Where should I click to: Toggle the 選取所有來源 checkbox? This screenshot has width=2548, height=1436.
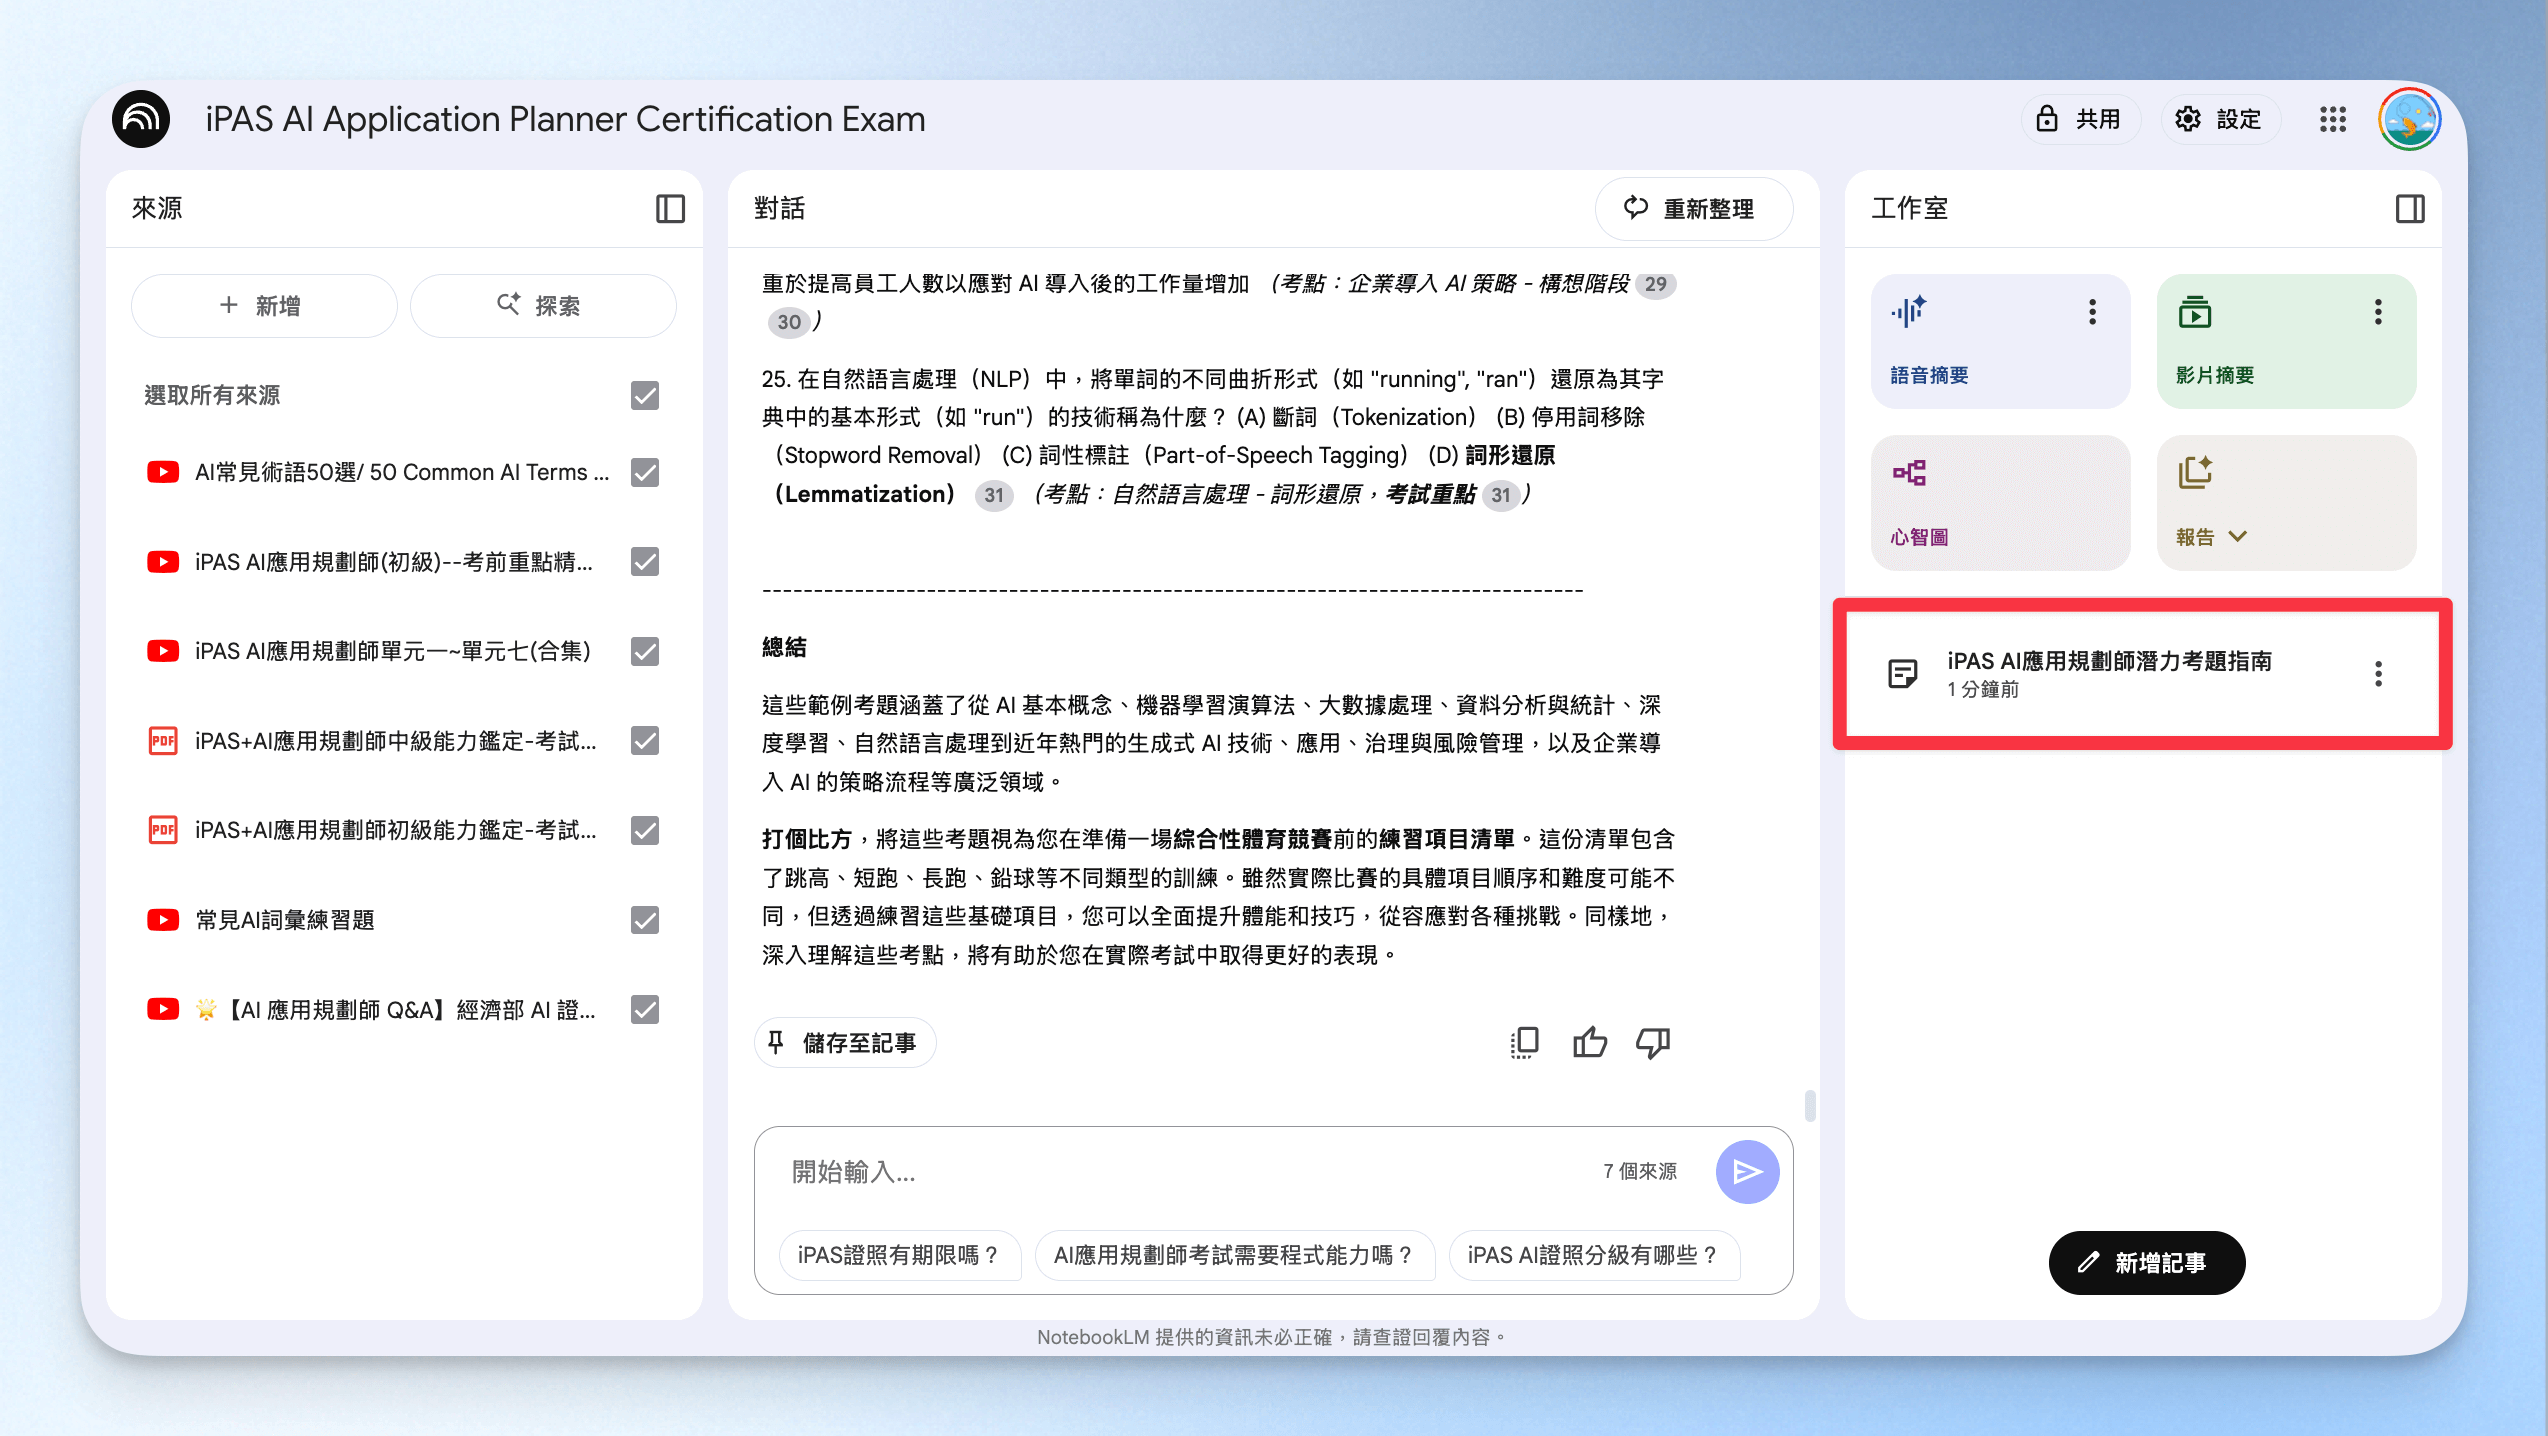pyautogui.click(x=645, y=395)
